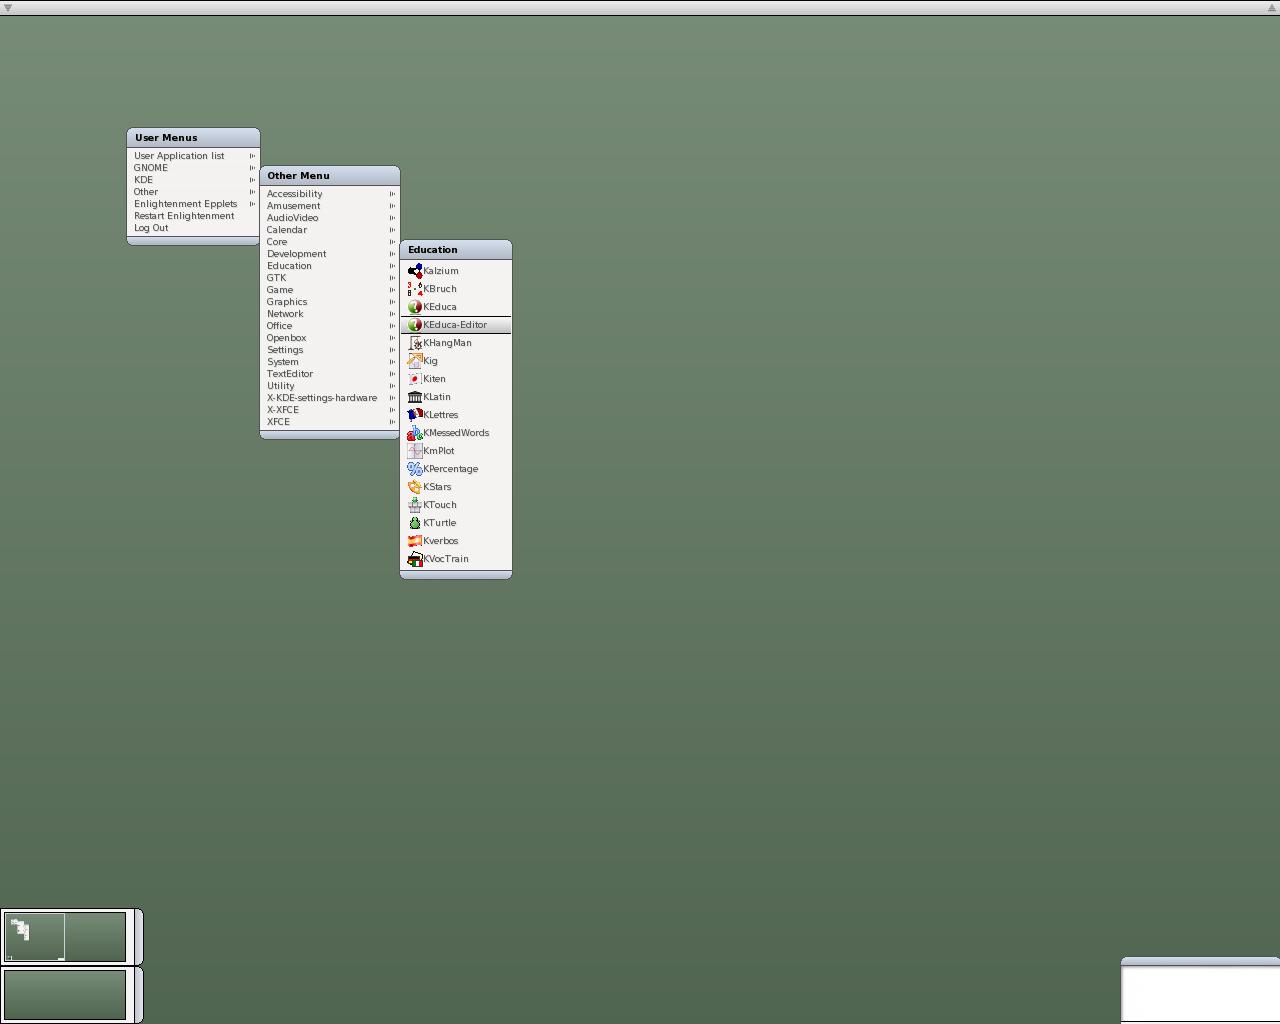Click the up triangle at top-right corner
Screen dimensions: 1280x1024
pos(1273,8)
